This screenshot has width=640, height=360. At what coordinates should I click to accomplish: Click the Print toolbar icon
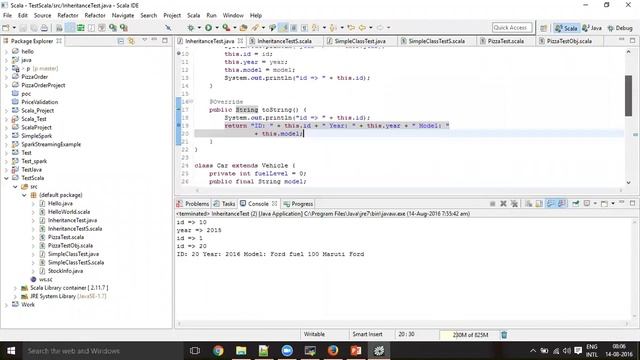(x=44, y=28)
